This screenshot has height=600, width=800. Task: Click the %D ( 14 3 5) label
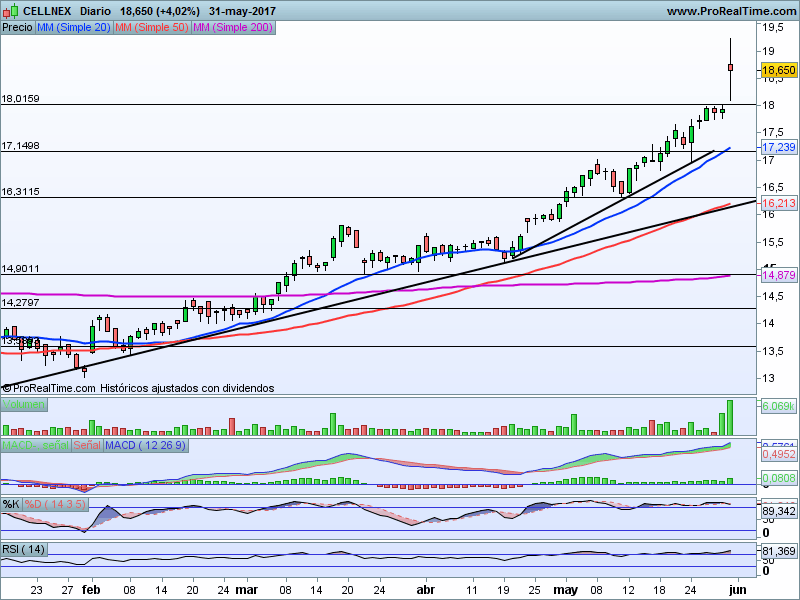click(55, 505)
